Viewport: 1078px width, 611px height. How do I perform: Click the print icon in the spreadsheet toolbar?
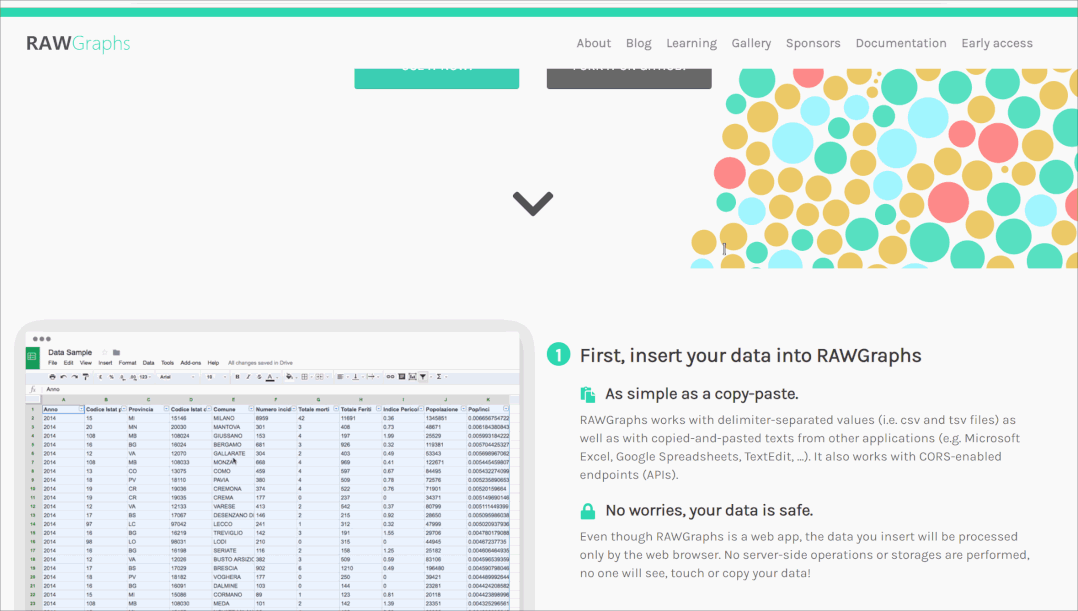52,377
